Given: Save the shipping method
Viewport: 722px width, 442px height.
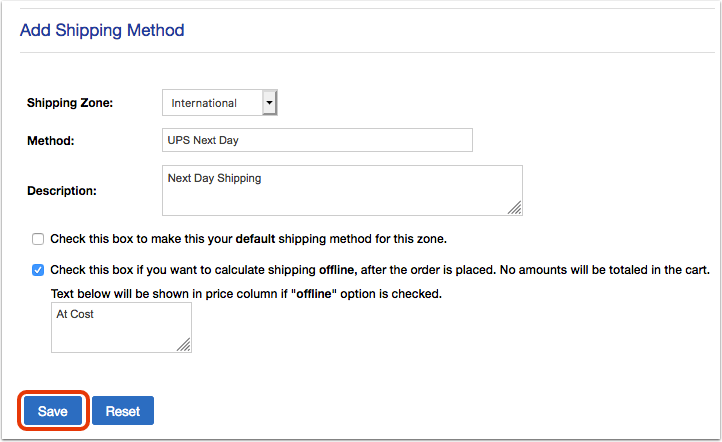Looking at the screenshot, I should click(53, 411).
